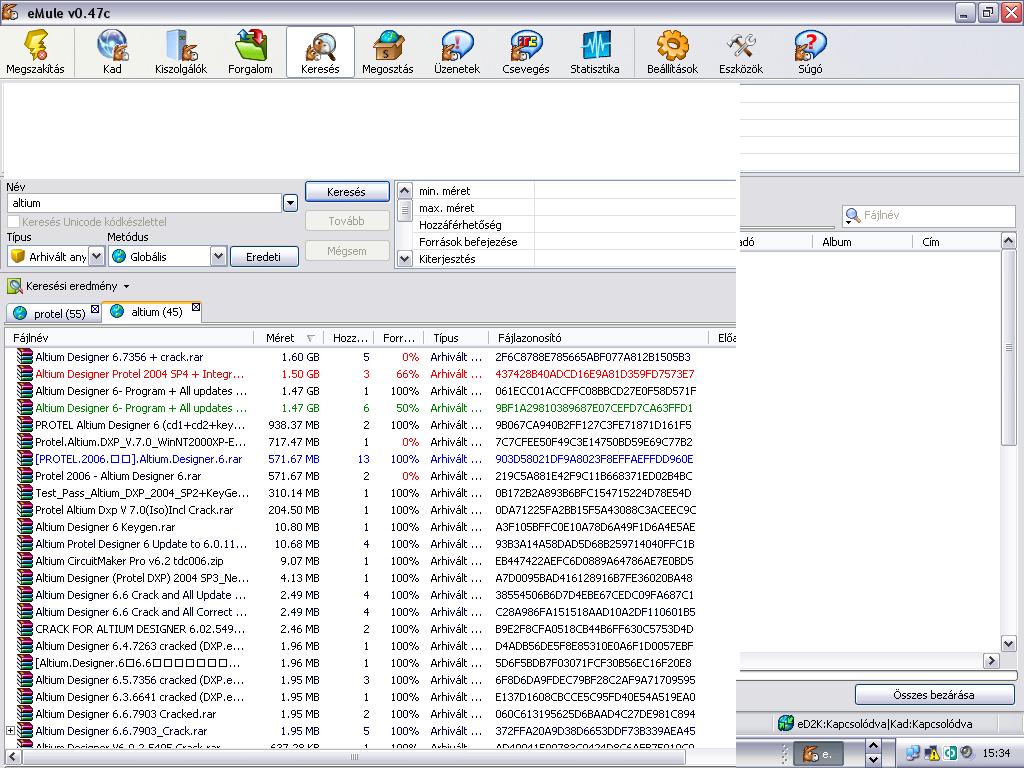1024x768 pixels.
Task: Click the yellow warning tray icon
Action: click(932, 754)
